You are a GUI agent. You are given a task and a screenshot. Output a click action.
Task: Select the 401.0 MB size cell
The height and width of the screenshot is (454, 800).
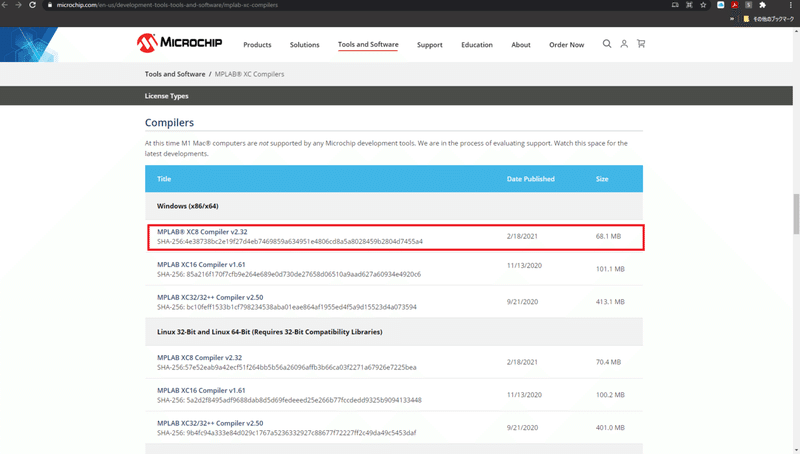610,427
